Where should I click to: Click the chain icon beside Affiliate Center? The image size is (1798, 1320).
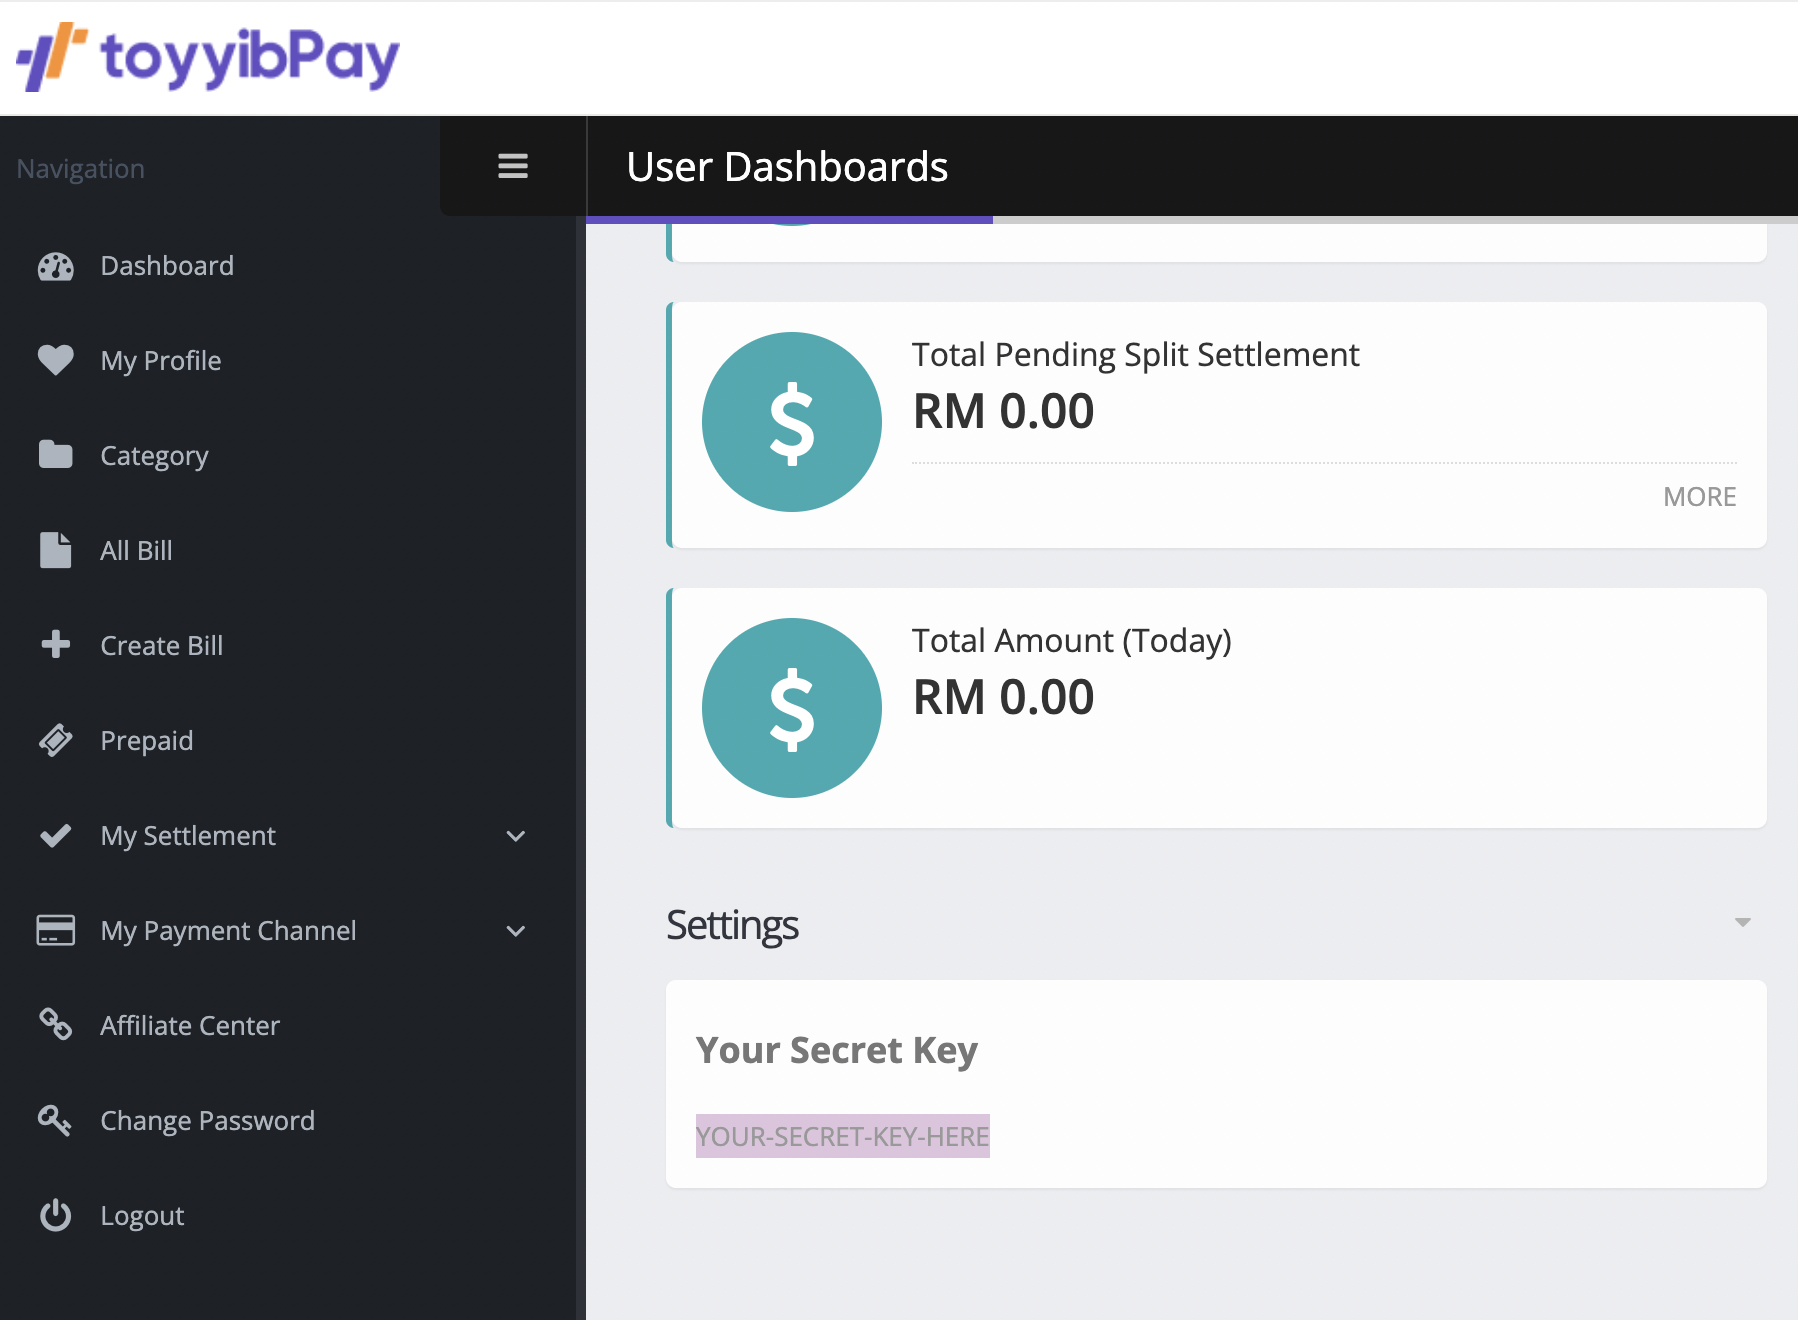coord(55,1025)
